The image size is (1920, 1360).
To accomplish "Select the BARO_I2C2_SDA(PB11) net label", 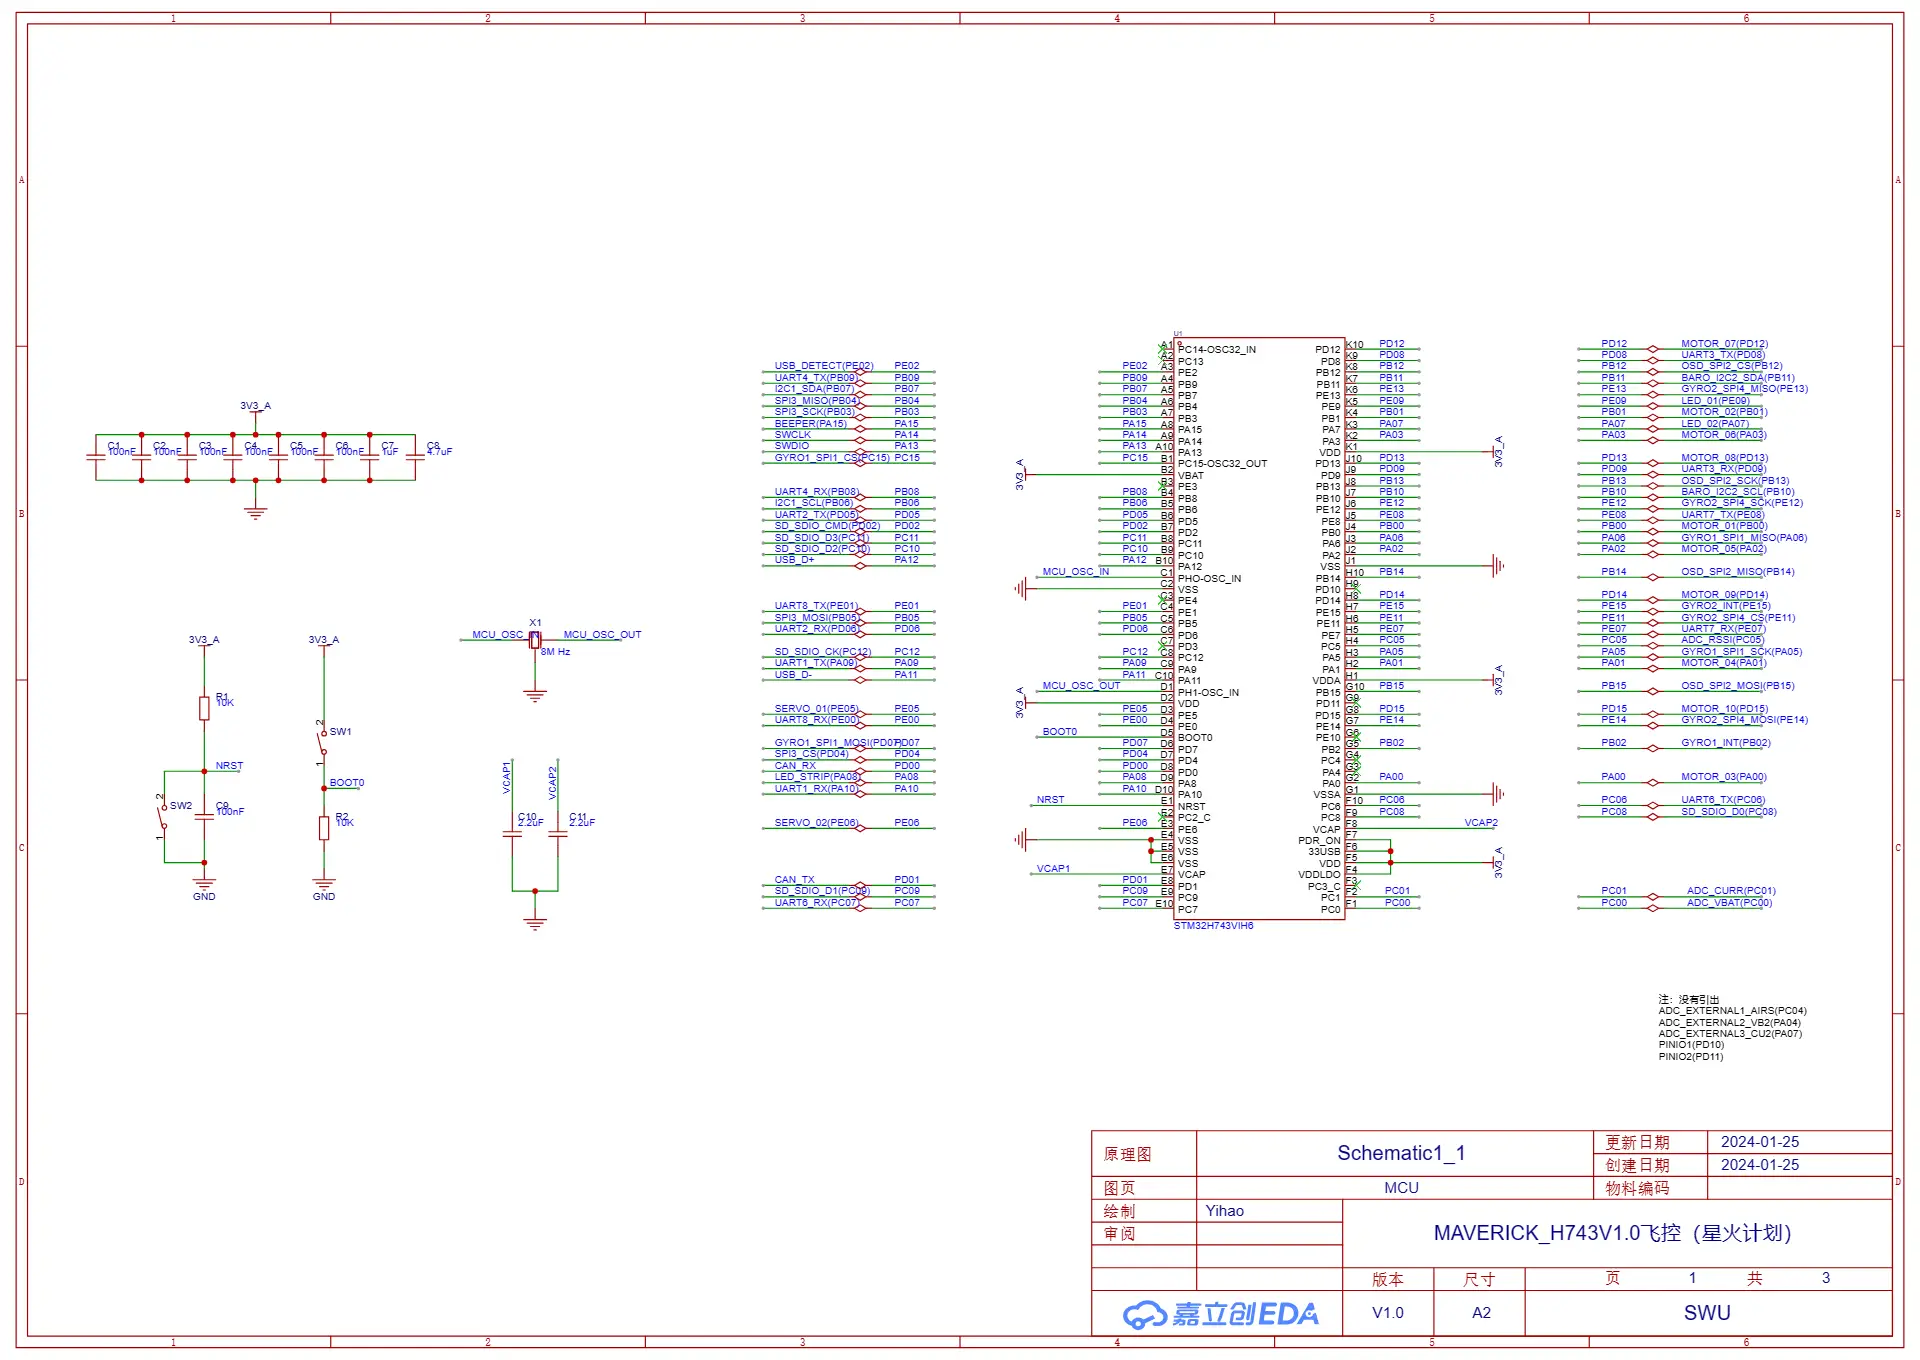I will [x=1738, y=378].
